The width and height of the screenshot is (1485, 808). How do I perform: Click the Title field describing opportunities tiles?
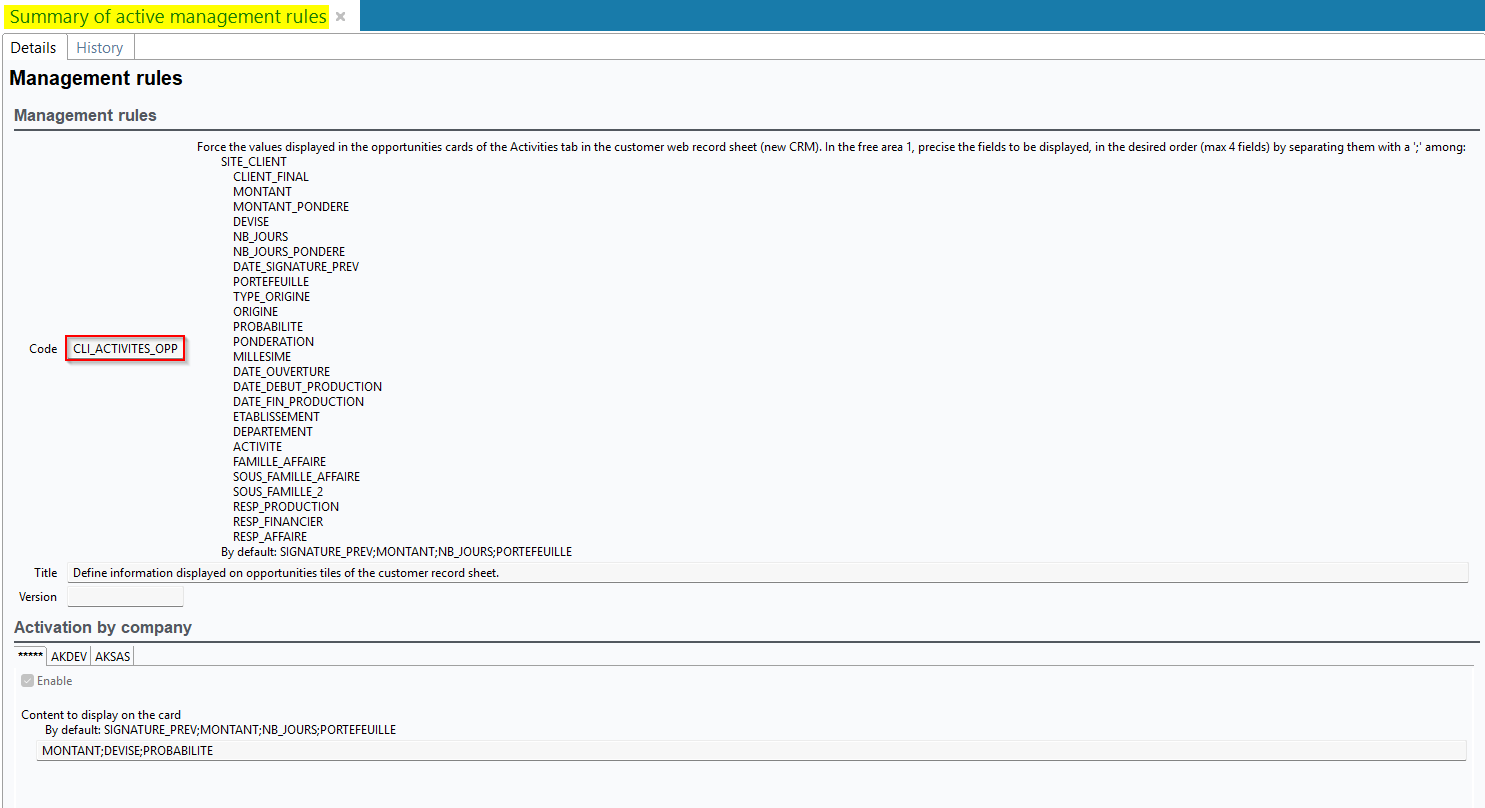[x=766, y=573]
